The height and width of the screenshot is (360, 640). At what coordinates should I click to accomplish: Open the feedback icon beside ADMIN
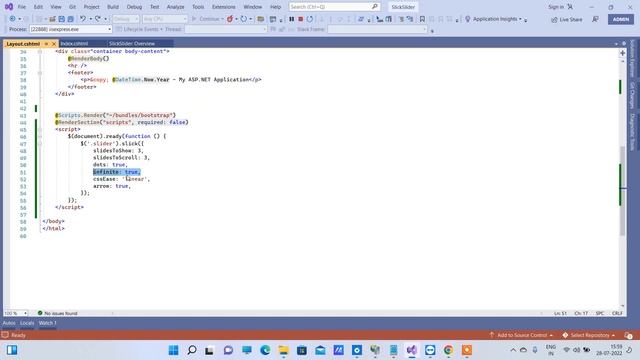click(x=596, y=19)
